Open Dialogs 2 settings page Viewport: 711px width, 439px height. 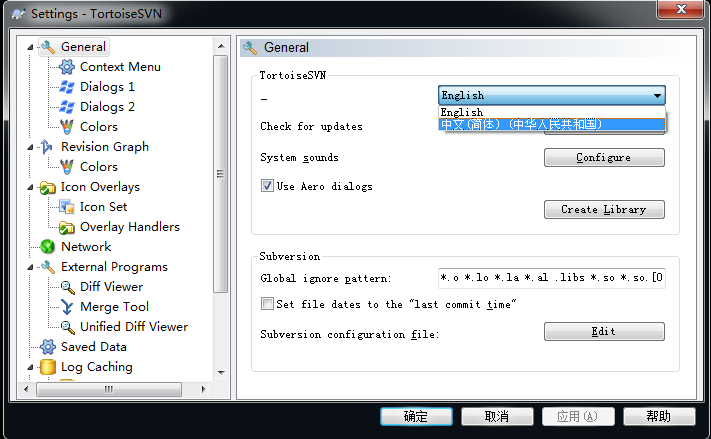point(107,107)
